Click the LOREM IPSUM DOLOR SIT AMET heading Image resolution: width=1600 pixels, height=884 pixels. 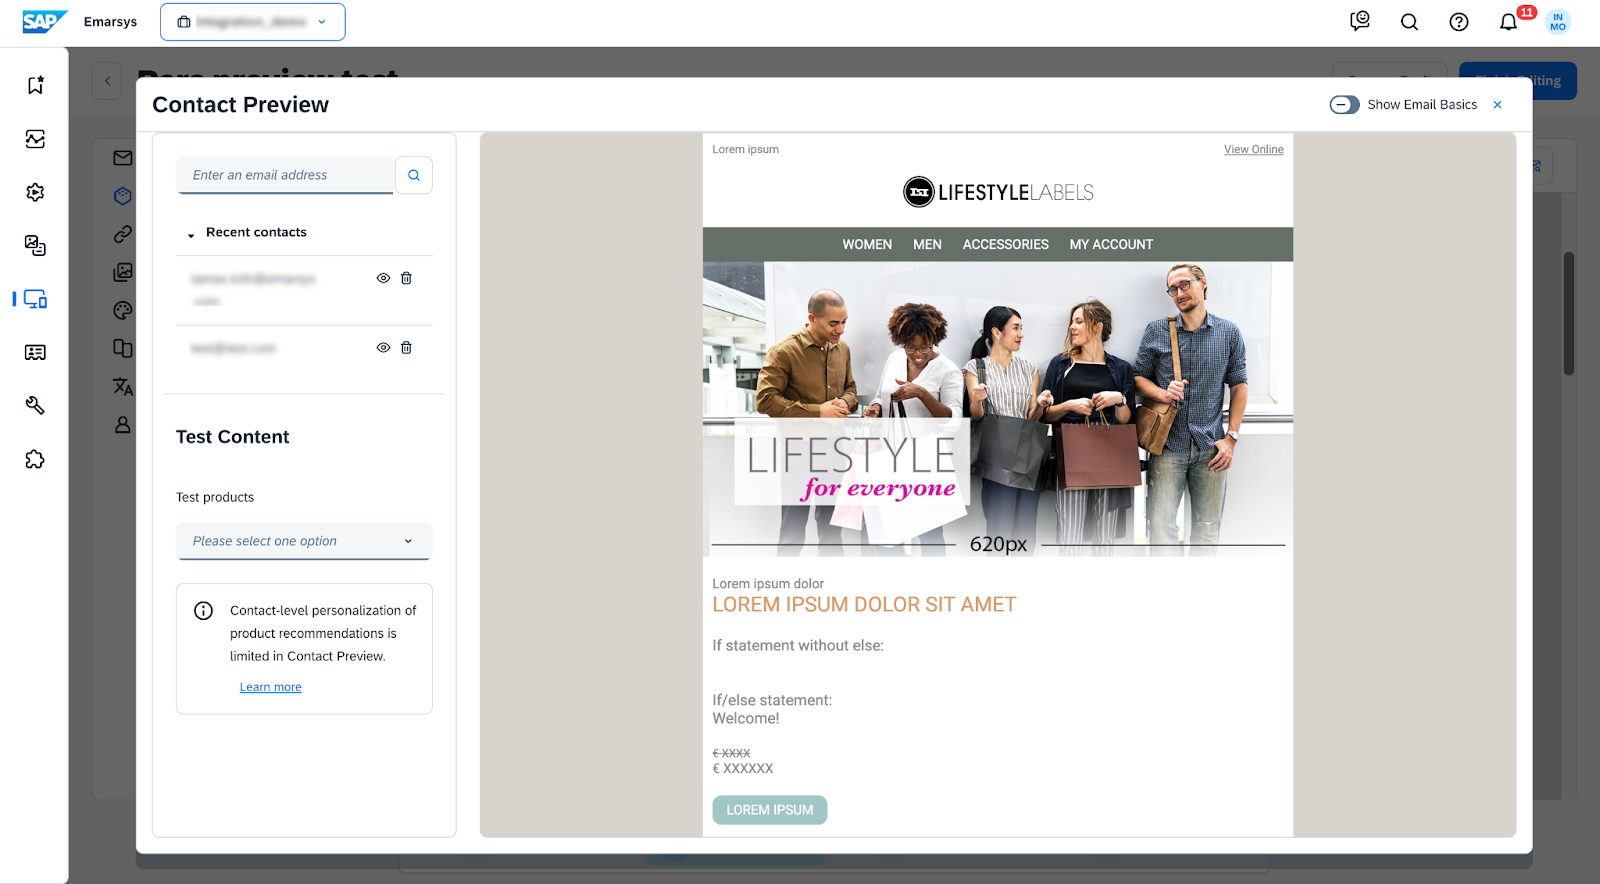(864, 605)
